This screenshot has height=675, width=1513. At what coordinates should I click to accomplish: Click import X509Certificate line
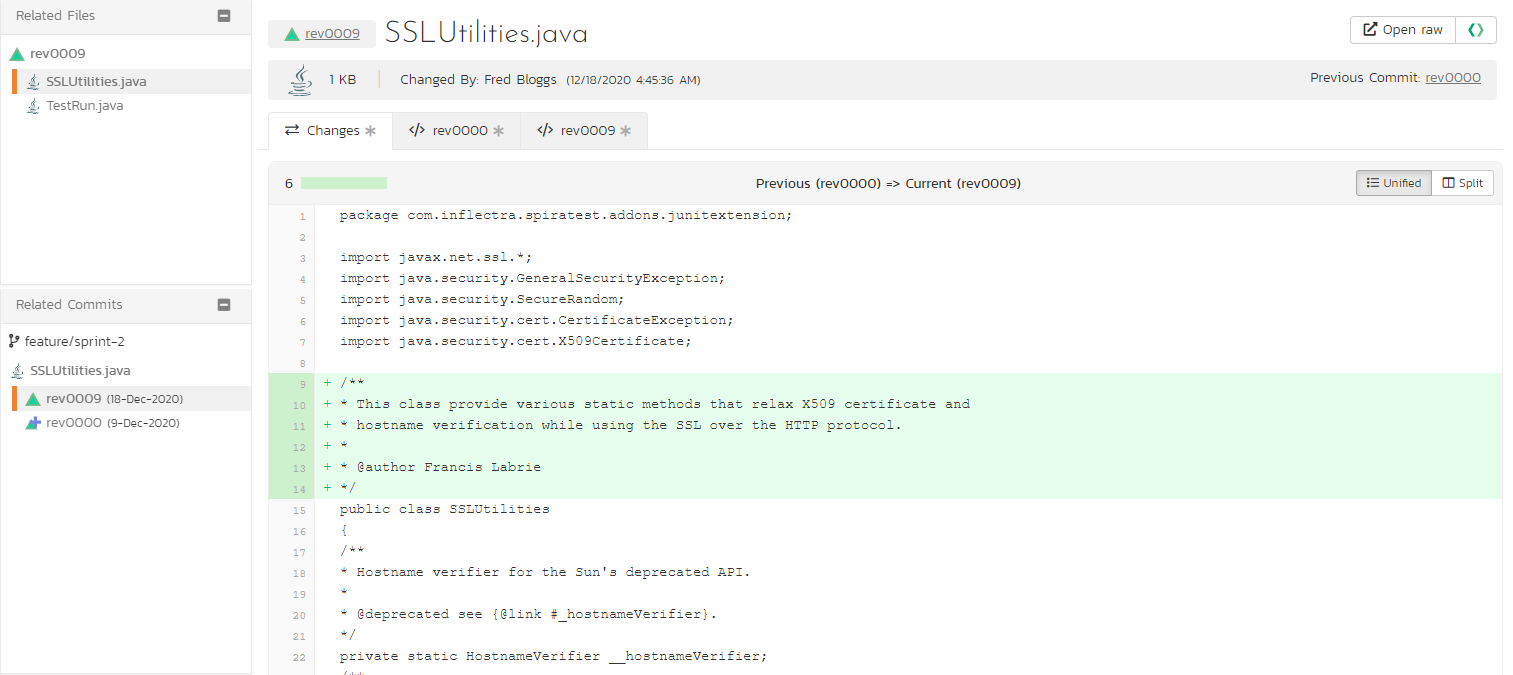click(515, 341)
